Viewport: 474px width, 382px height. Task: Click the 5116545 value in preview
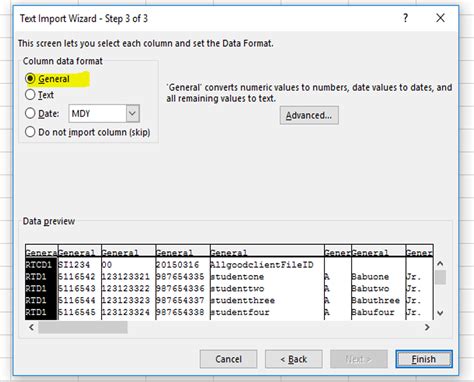click(77, 312)
